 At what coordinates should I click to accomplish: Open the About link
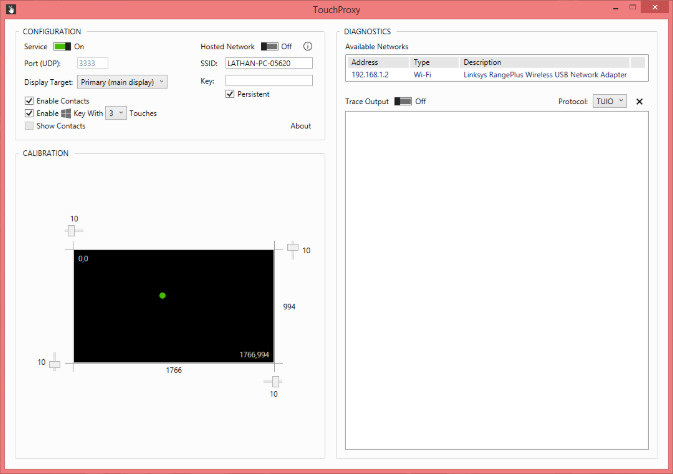click(300, 126)
